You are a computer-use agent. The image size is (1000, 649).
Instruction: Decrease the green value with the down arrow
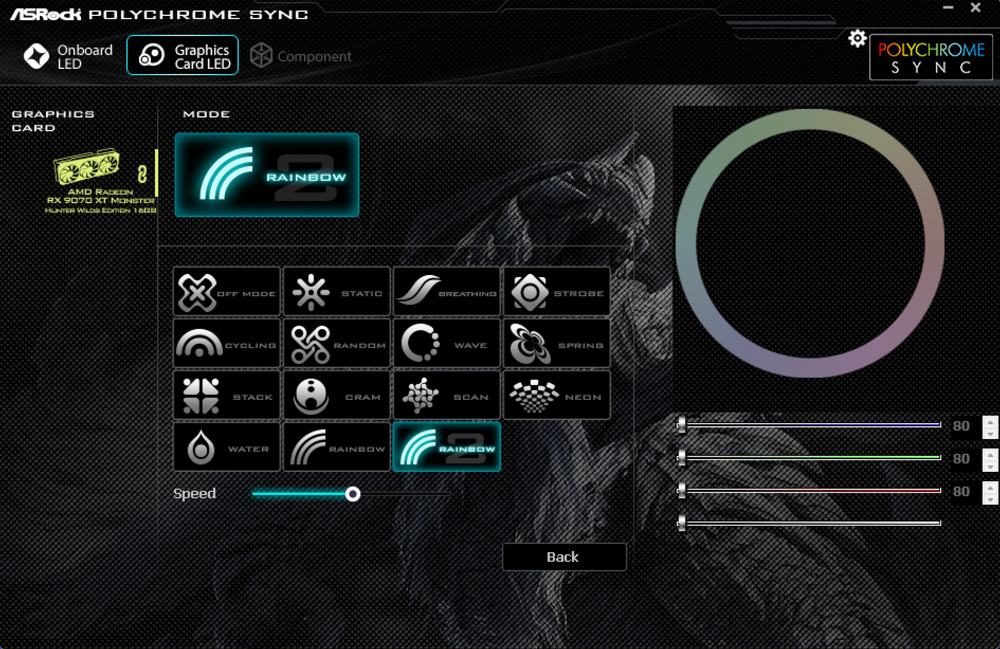[990, 465]
